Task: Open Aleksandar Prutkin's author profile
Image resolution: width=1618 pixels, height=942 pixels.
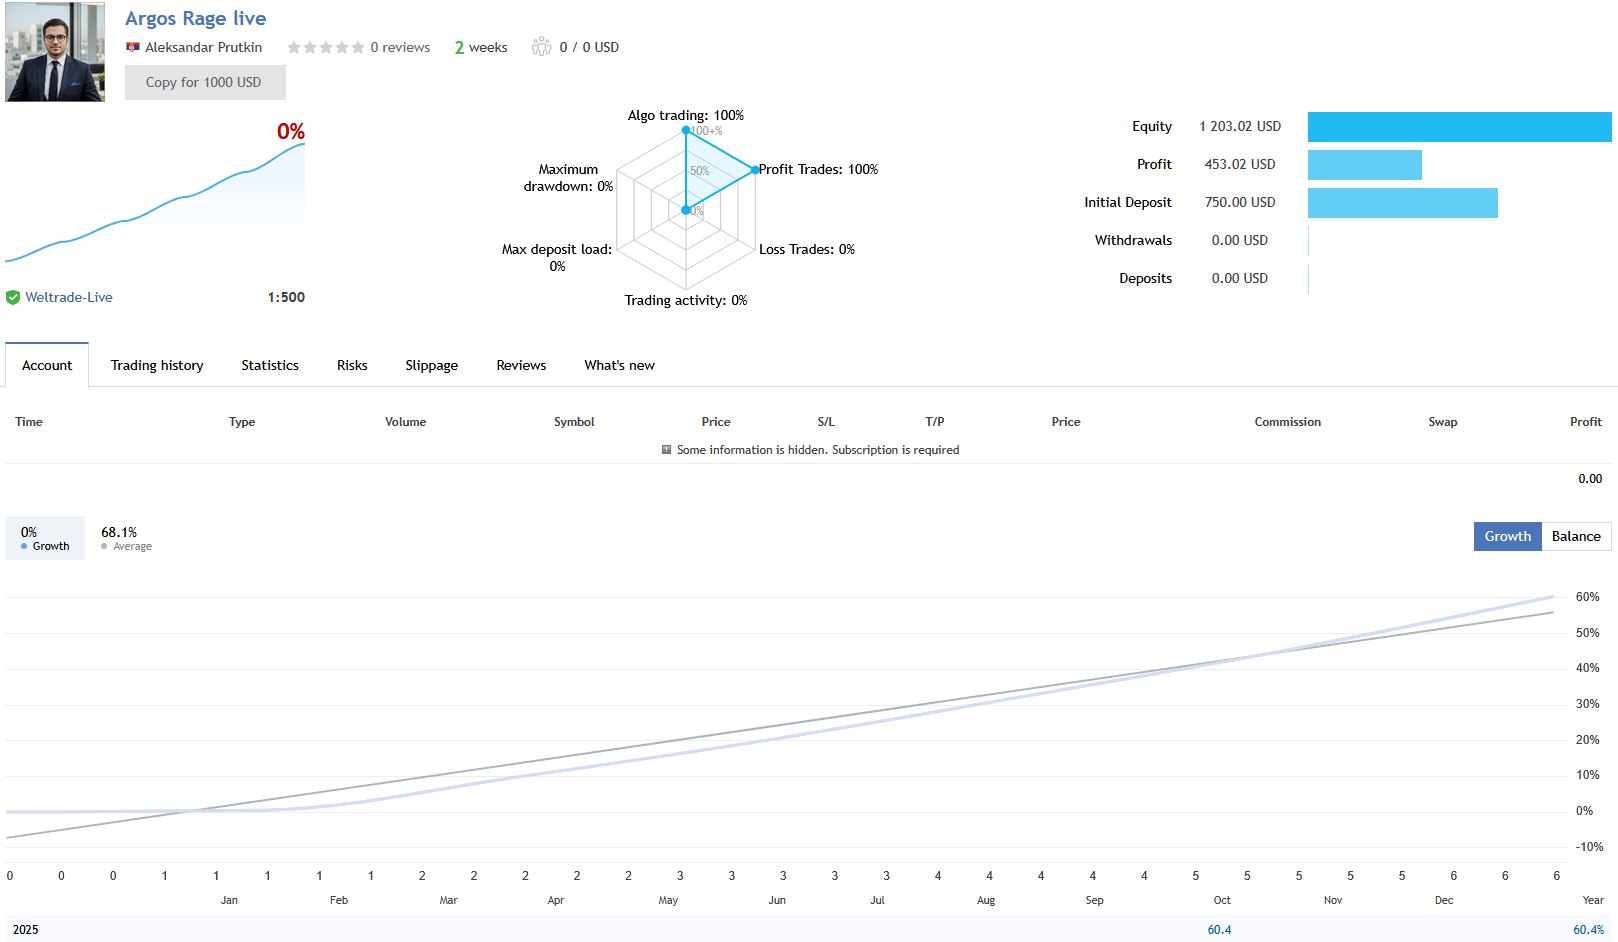Action: tap(203, 47)
